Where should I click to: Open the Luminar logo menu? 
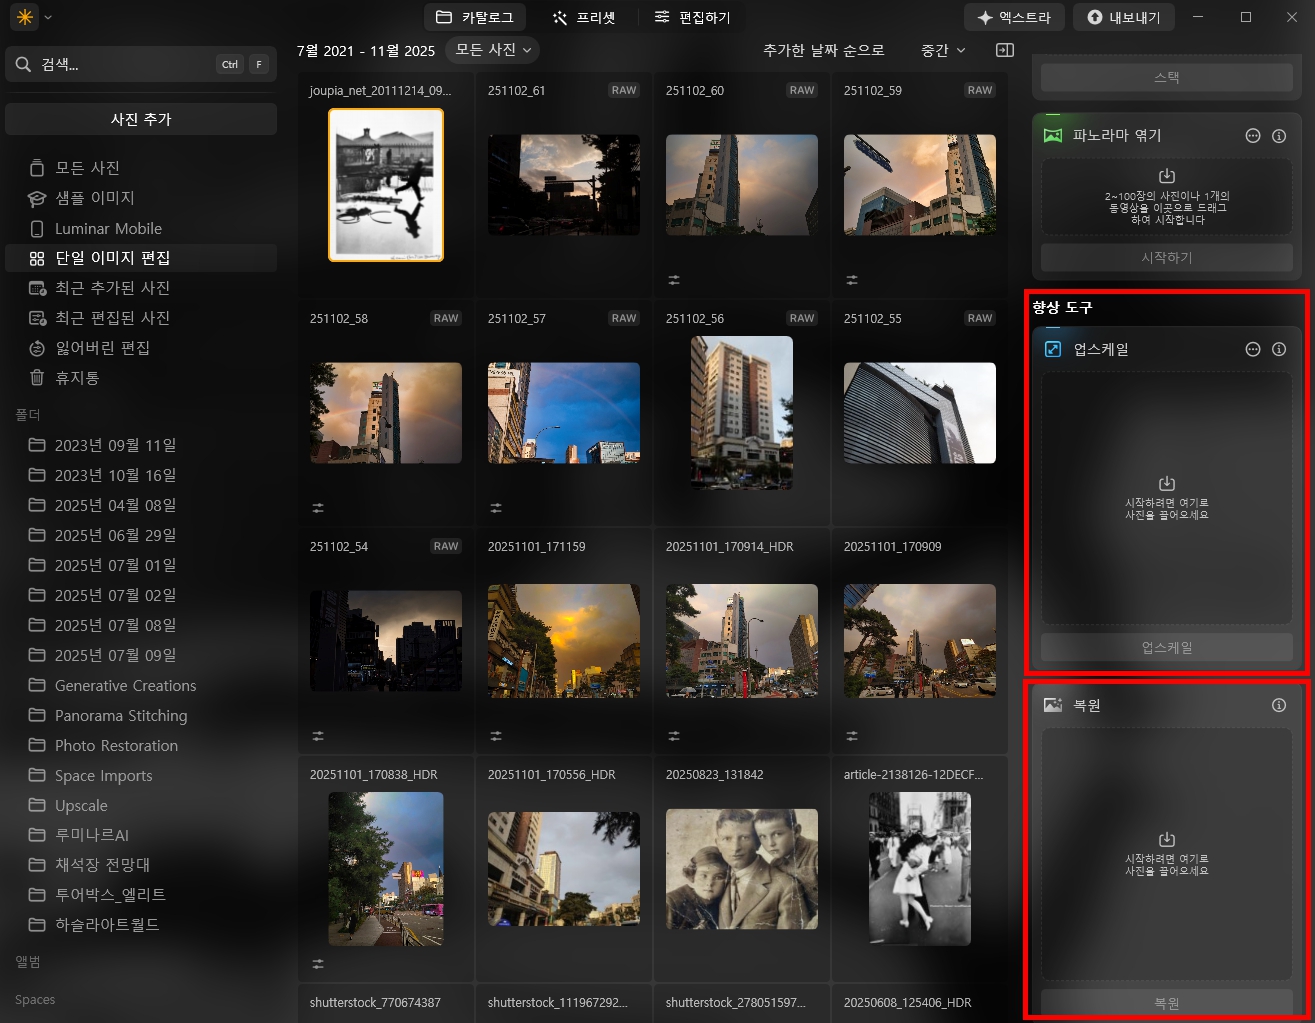click(25, 17)
